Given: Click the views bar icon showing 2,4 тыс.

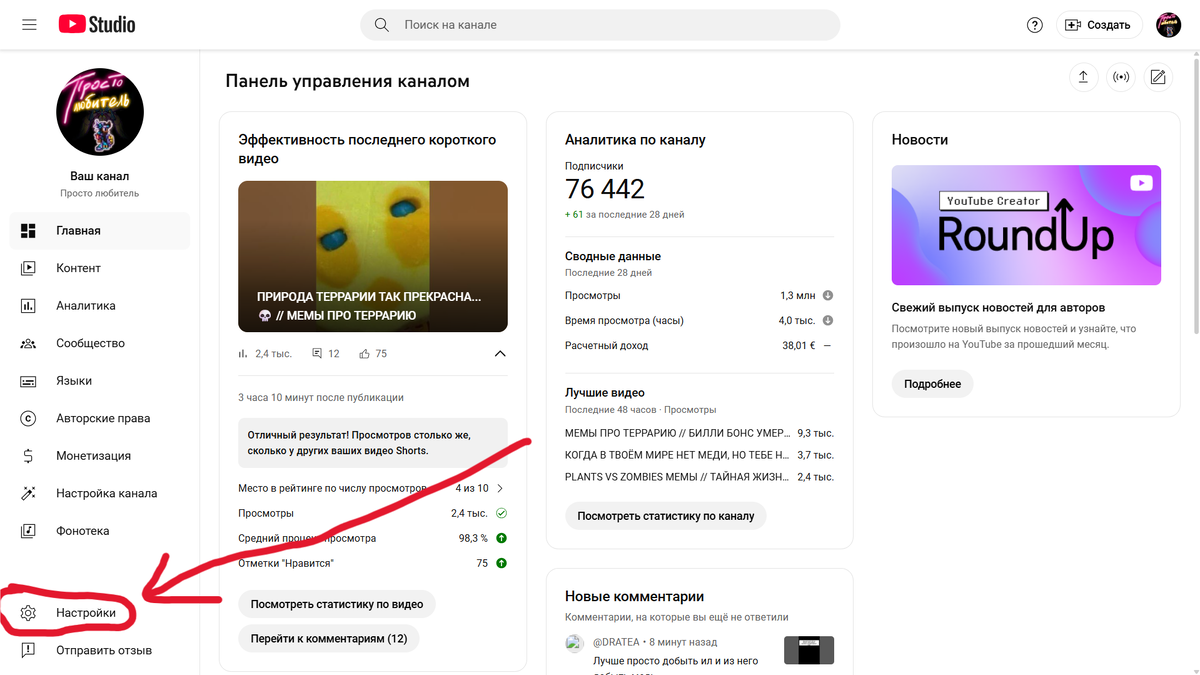Looking at the screenshot, I should (243, 354).
